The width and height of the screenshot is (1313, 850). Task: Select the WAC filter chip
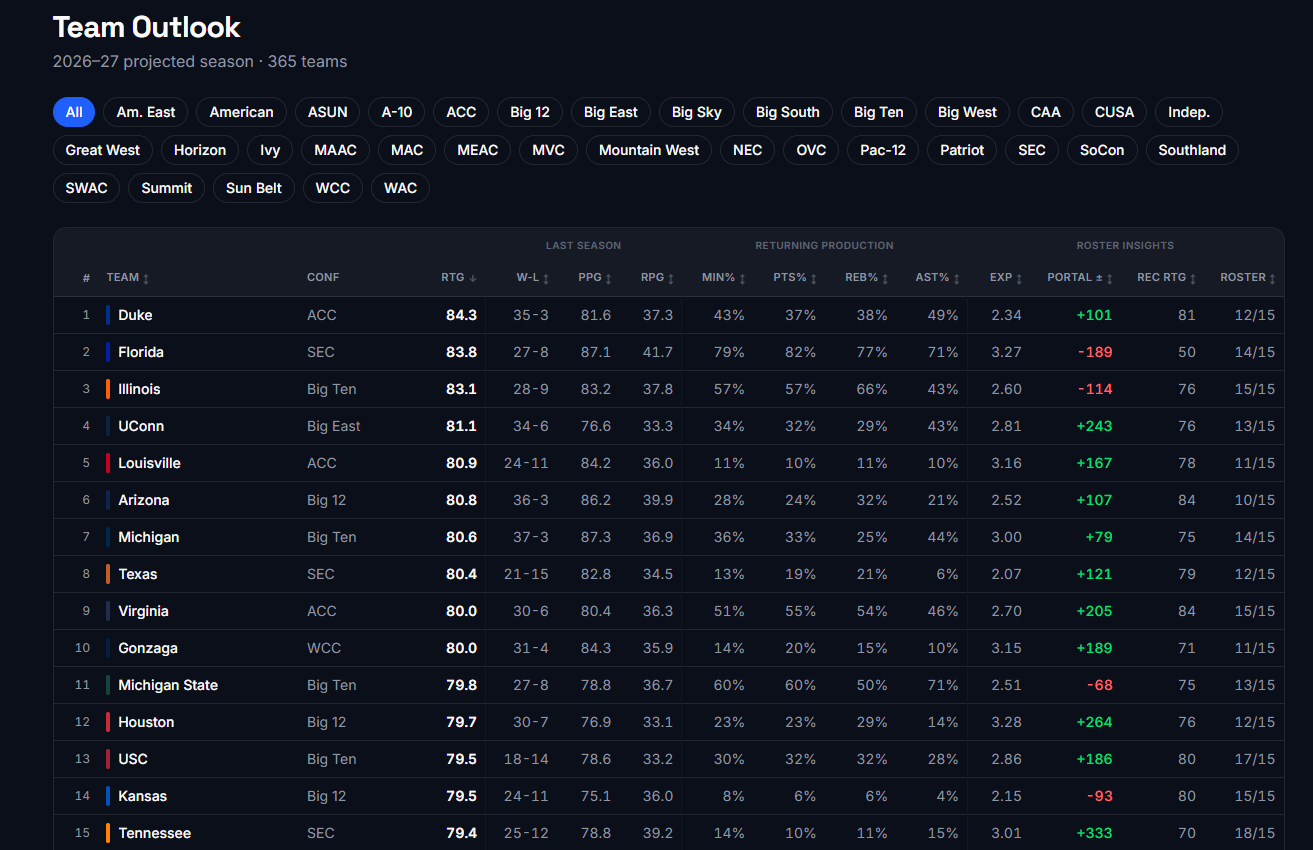[401, 188]
